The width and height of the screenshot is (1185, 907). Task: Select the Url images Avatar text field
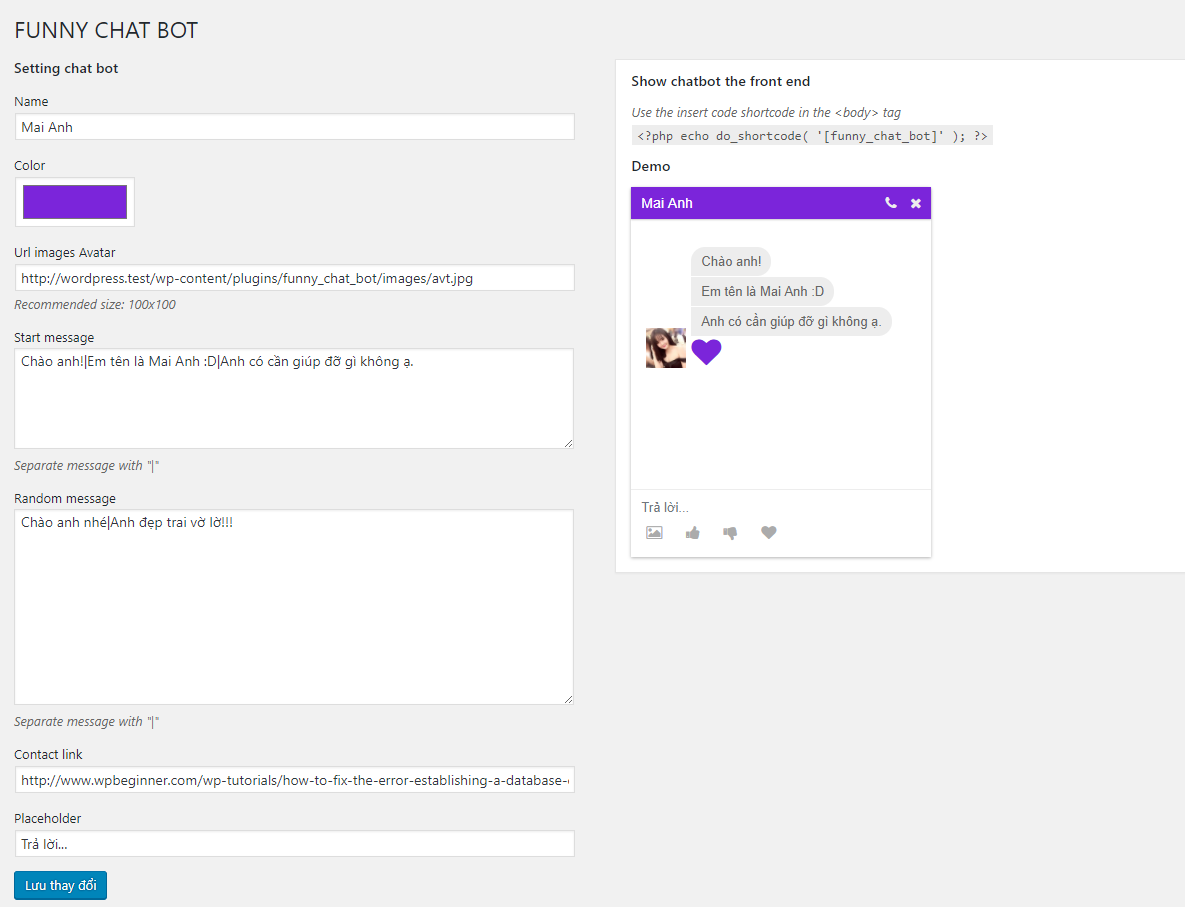pos(294,279)
